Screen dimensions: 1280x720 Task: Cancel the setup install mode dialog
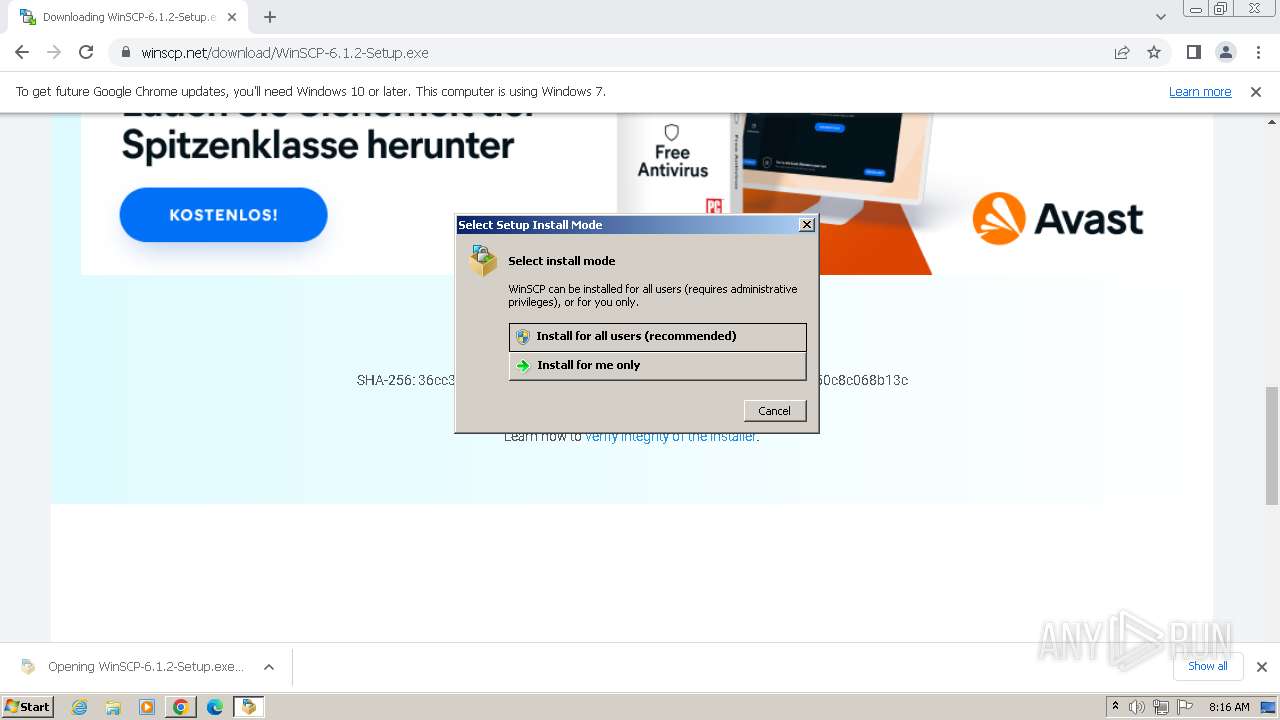point(774,411)
